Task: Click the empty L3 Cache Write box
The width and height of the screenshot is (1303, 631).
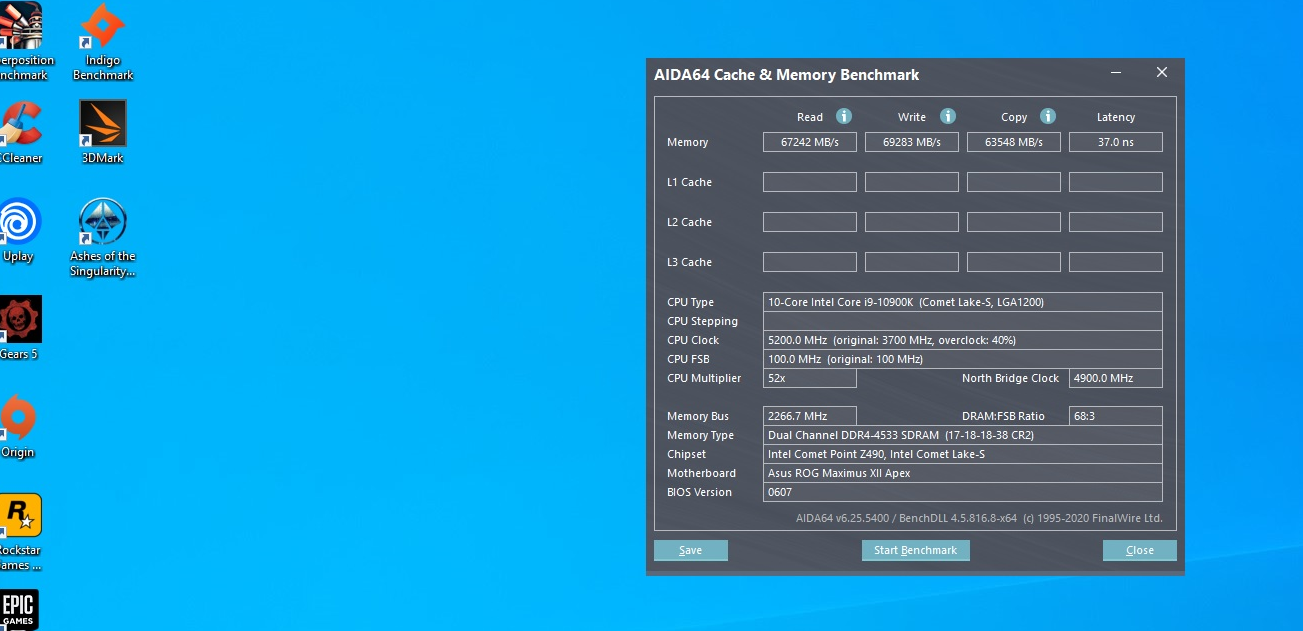Action: coord(912,262)
